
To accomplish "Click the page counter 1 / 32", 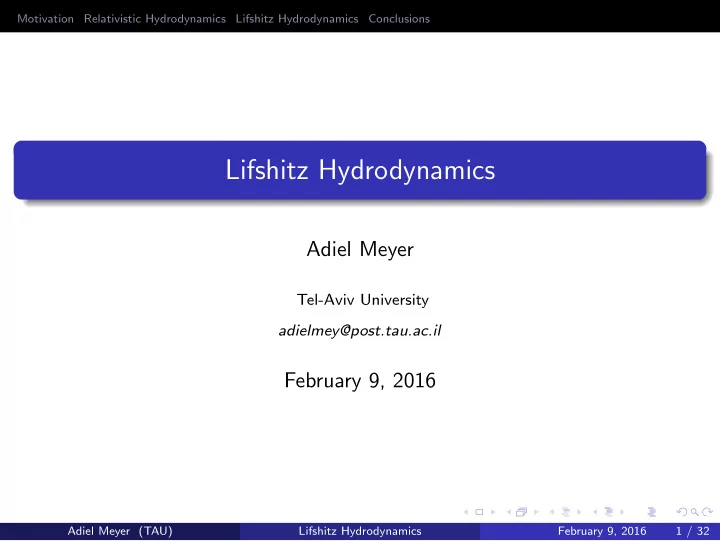I will tap(693, 531).
